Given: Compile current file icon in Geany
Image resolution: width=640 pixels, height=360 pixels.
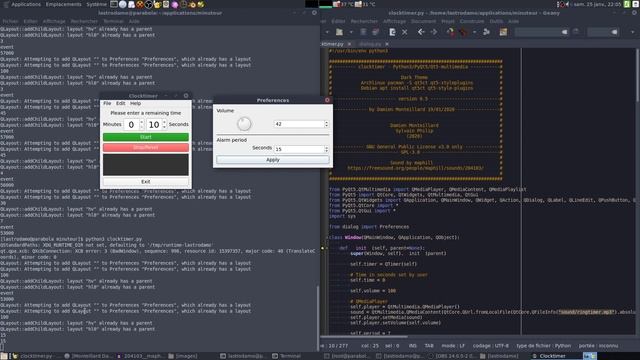Looking at the screenshot, I should pos(450,32).
